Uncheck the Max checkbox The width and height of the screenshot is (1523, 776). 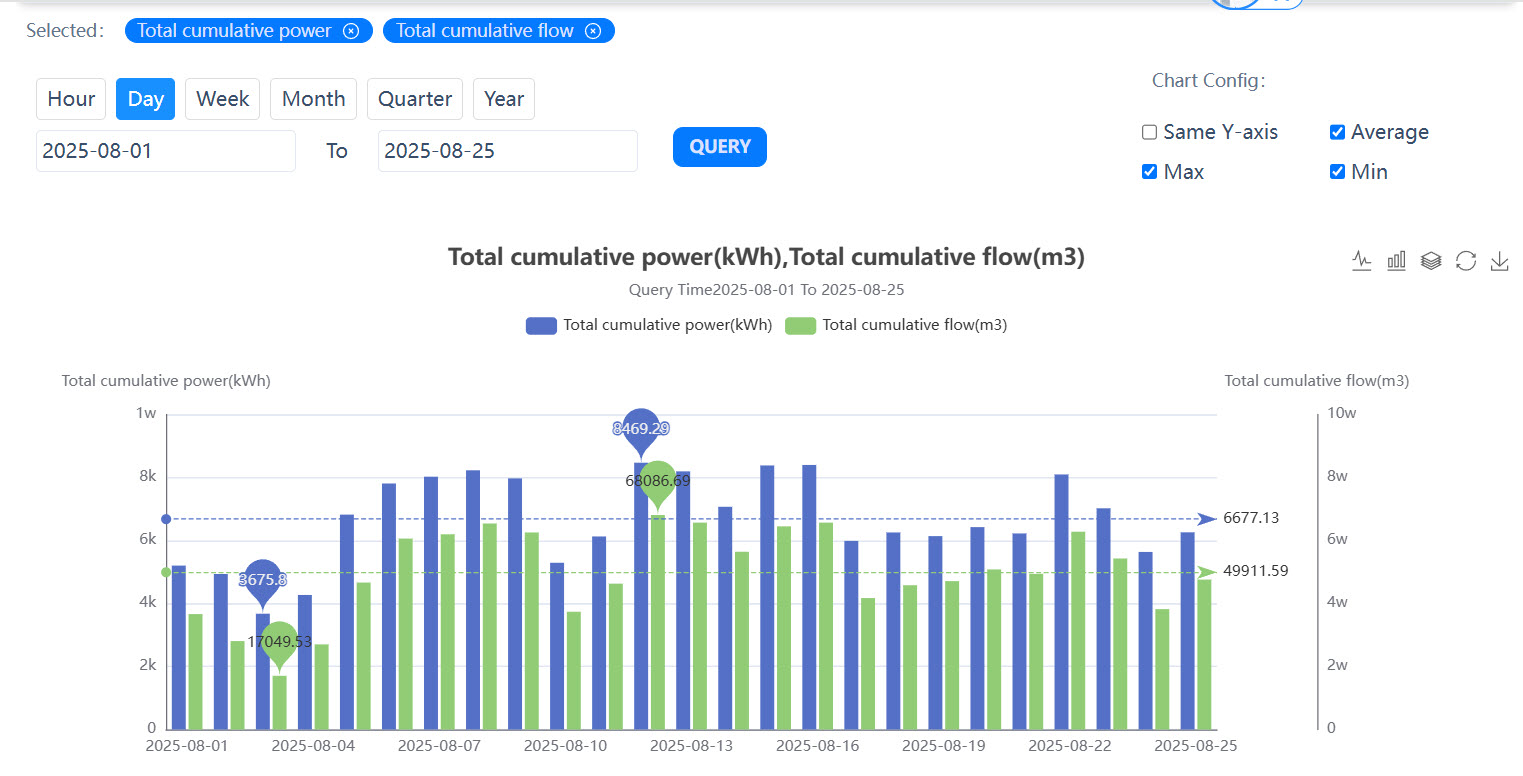tap(1150, 172)
